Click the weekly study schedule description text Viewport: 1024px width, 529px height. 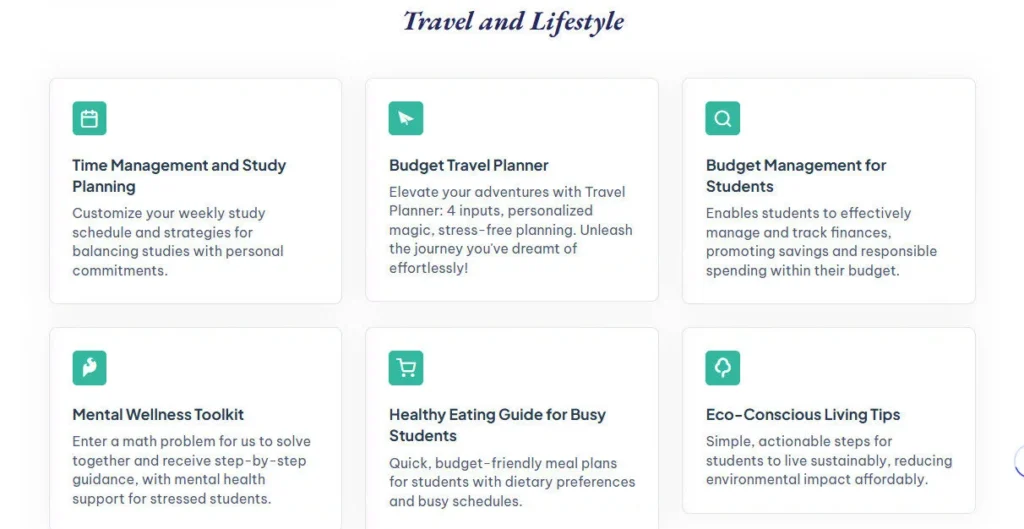pos(178,242)
